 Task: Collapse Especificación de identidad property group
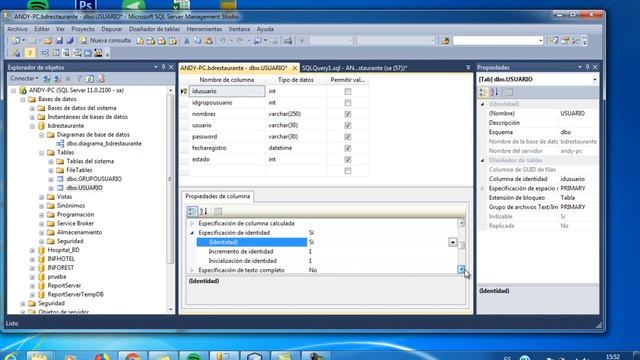tap(192, 233)
